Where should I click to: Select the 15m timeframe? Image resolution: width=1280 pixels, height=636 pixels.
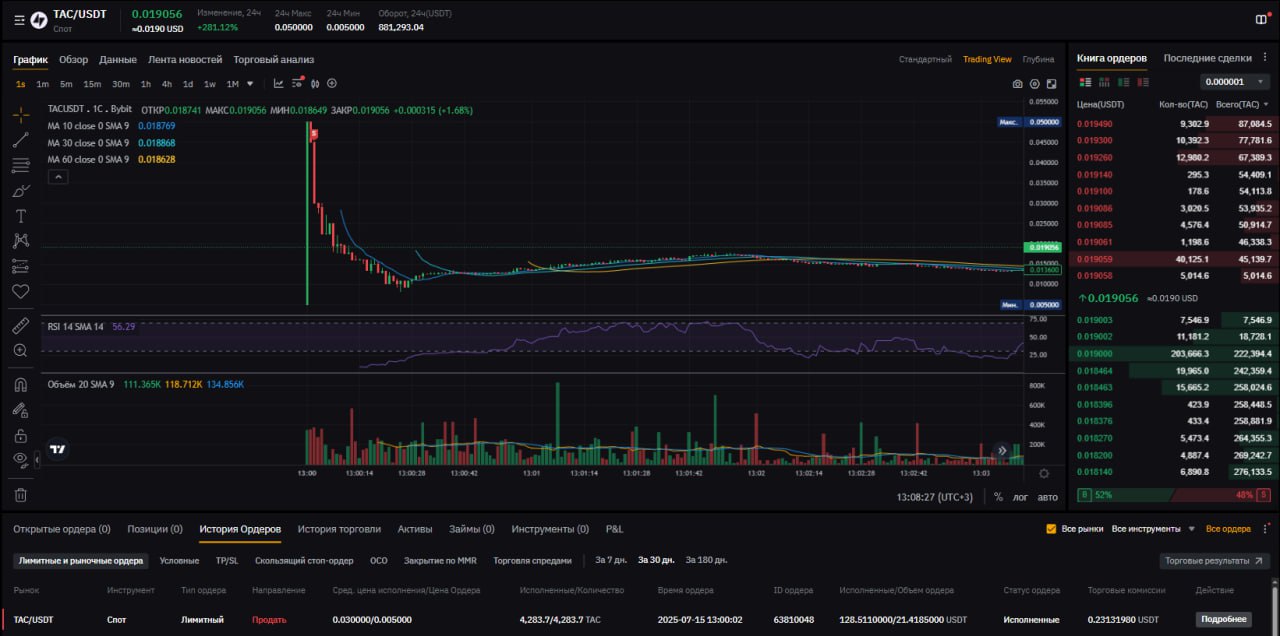coord(92,84)
